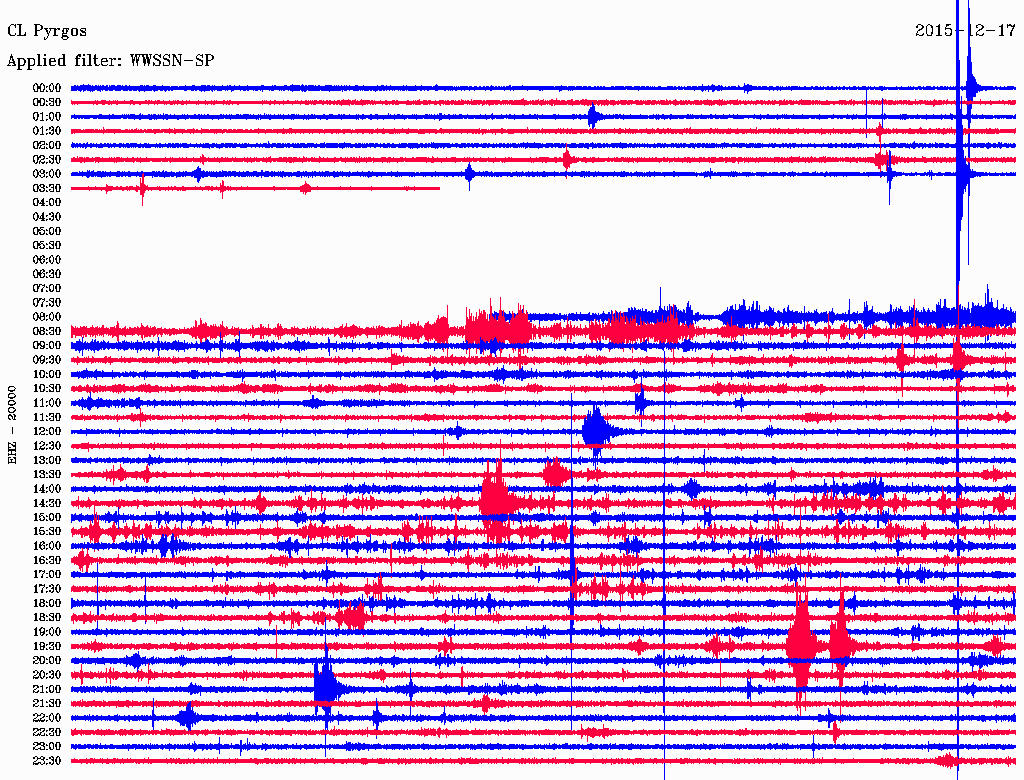Click the 11:00 time label
Image resolution: width=1024 pixels, height=780 pixels.
click(x=47, y=403)
